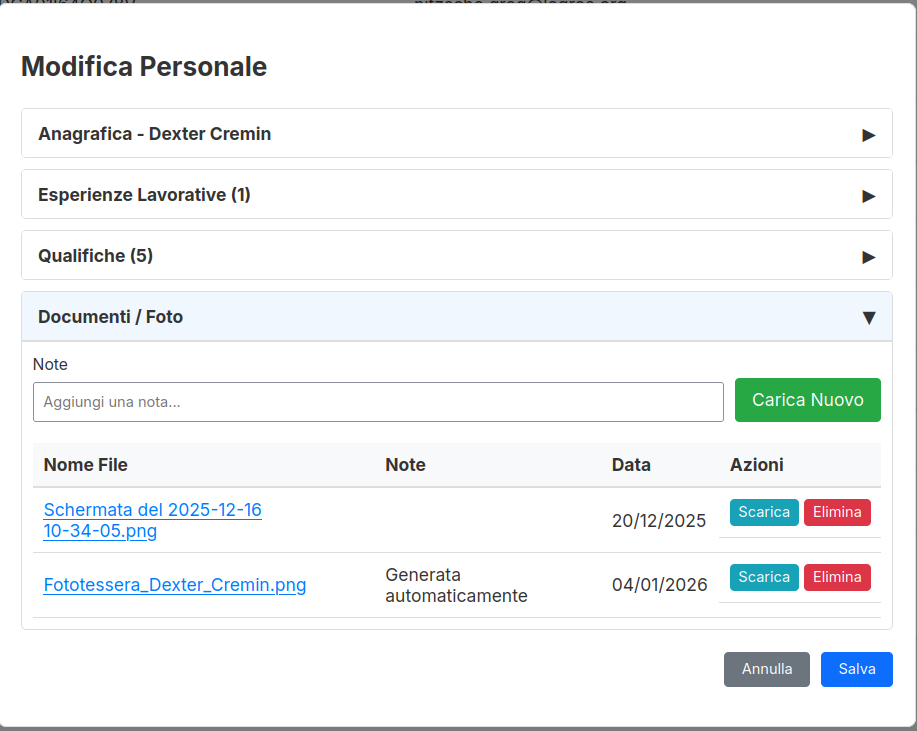The width and height of the screenshot is (917, 731).
Task: Download Fototessera file with Scarica
Action: 764,577
